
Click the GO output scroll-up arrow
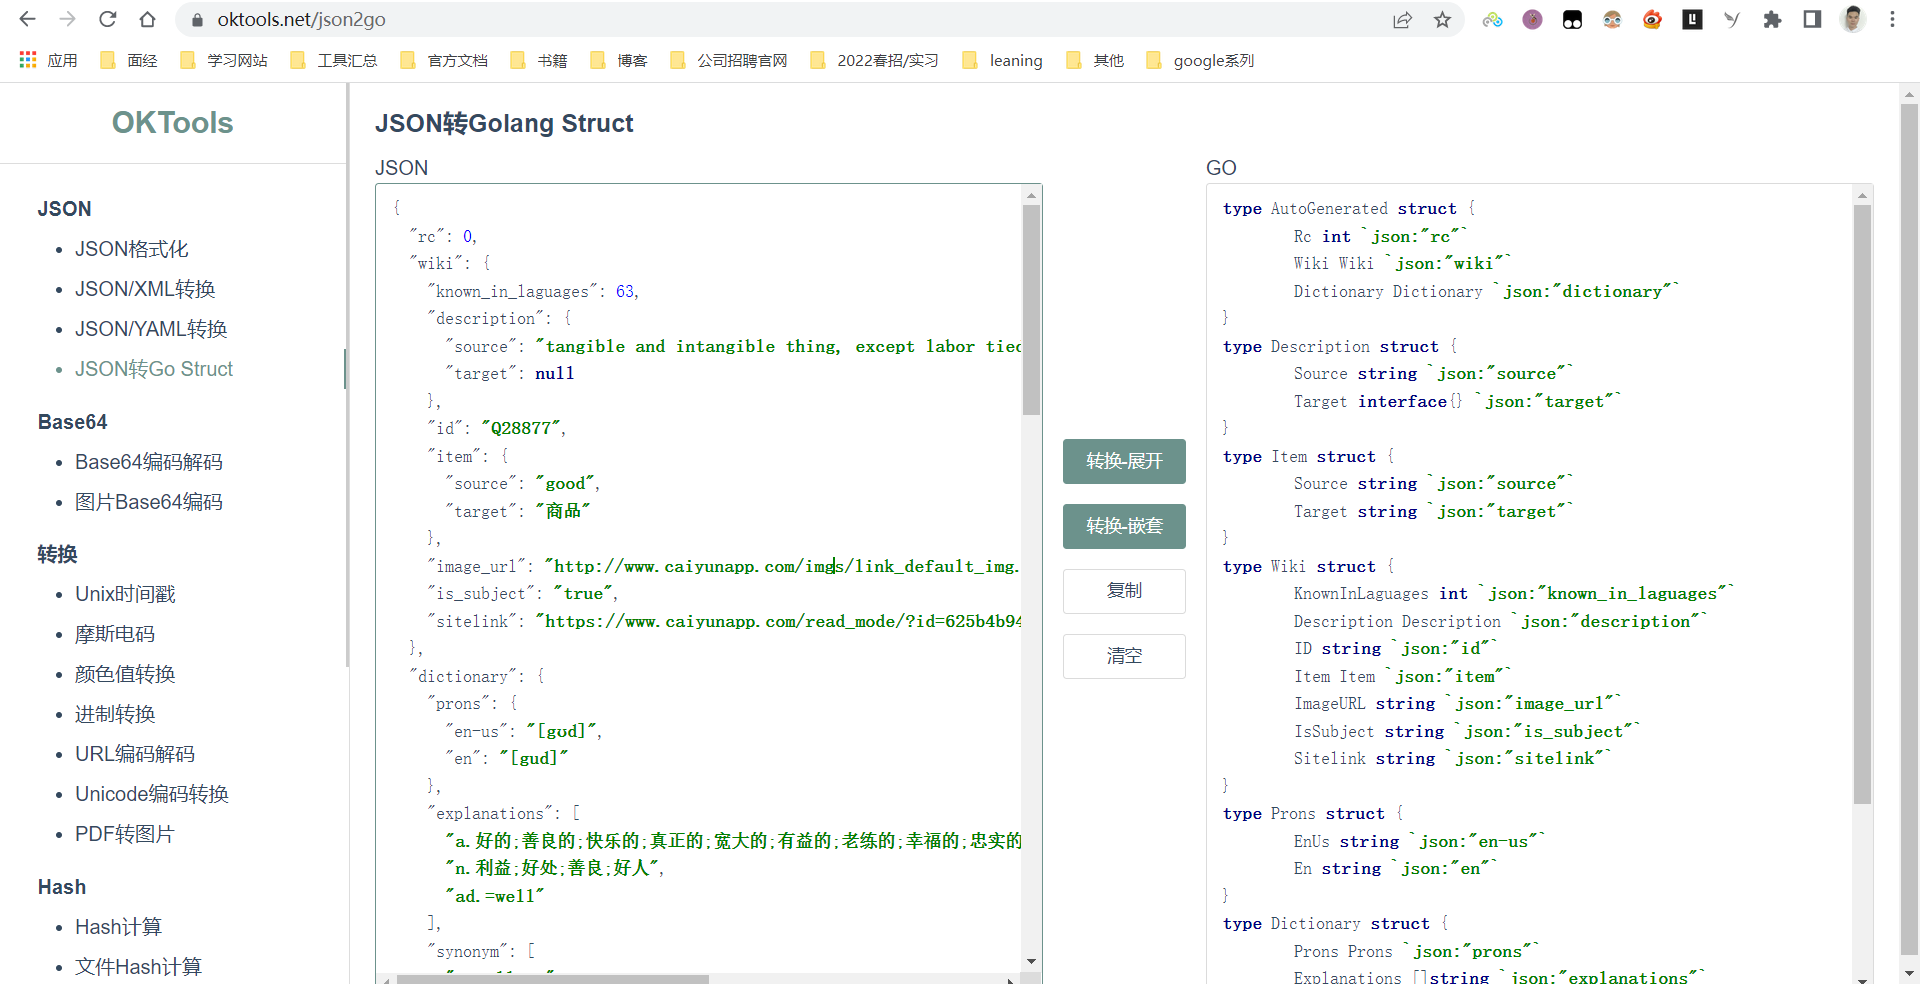[x=1862, y=196]
